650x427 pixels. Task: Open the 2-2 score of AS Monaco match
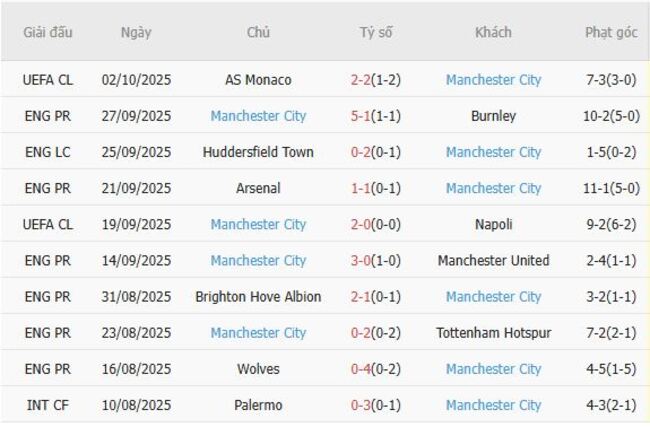coord(361,80)
